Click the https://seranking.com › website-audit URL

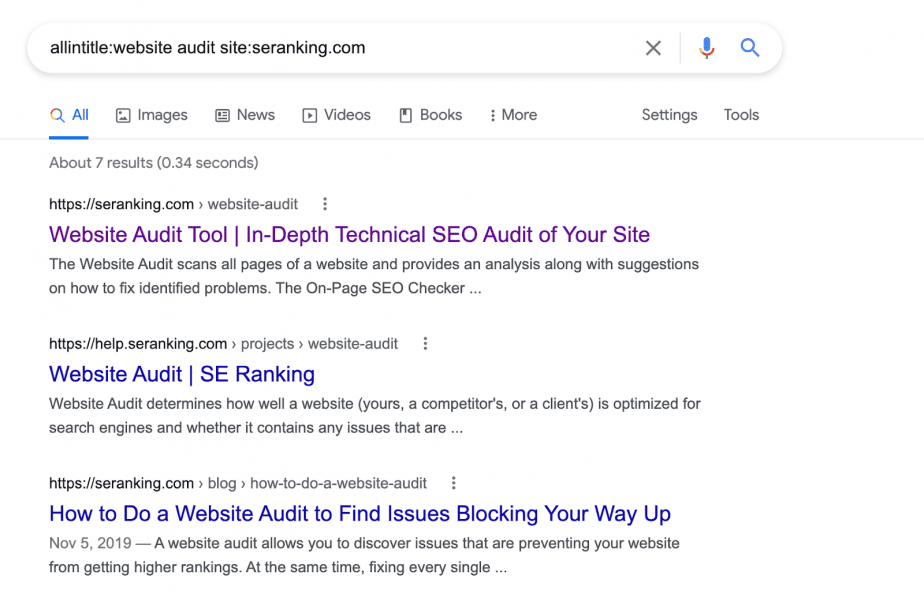coord(173,204)
